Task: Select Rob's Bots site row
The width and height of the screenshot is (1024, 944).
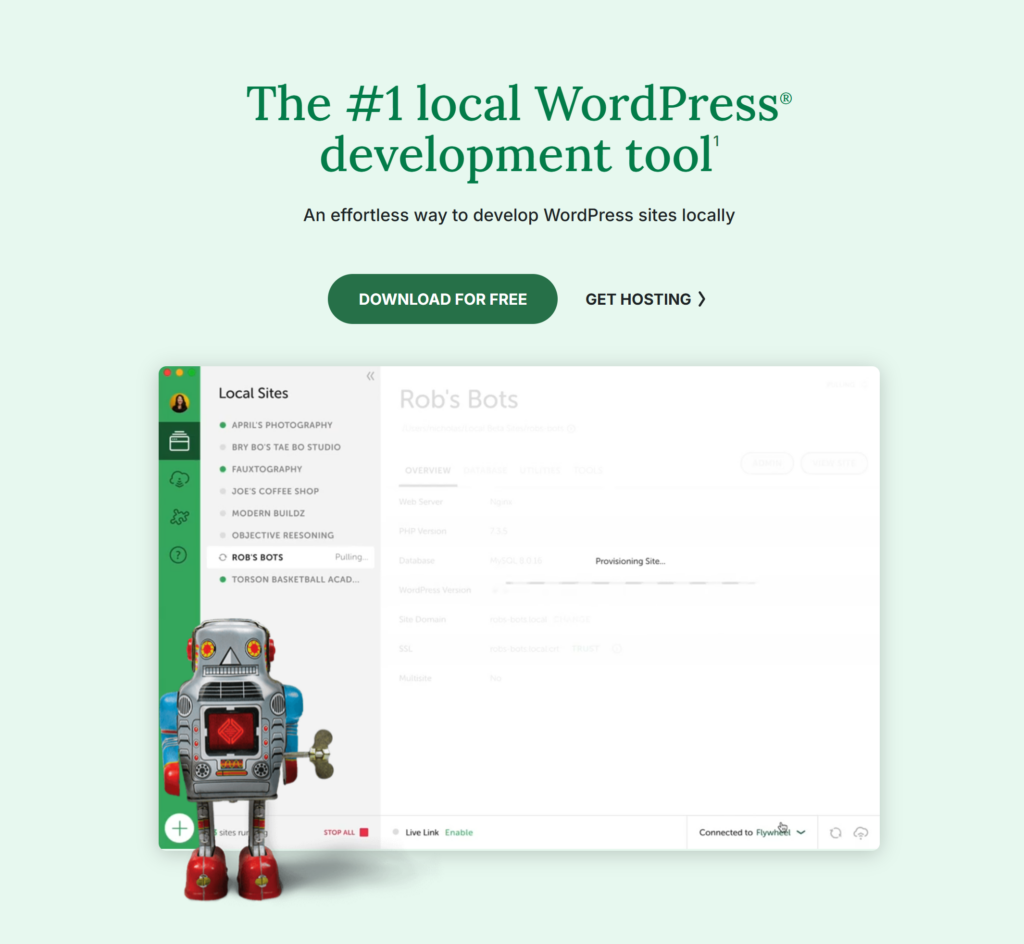Action: point(291,558)
